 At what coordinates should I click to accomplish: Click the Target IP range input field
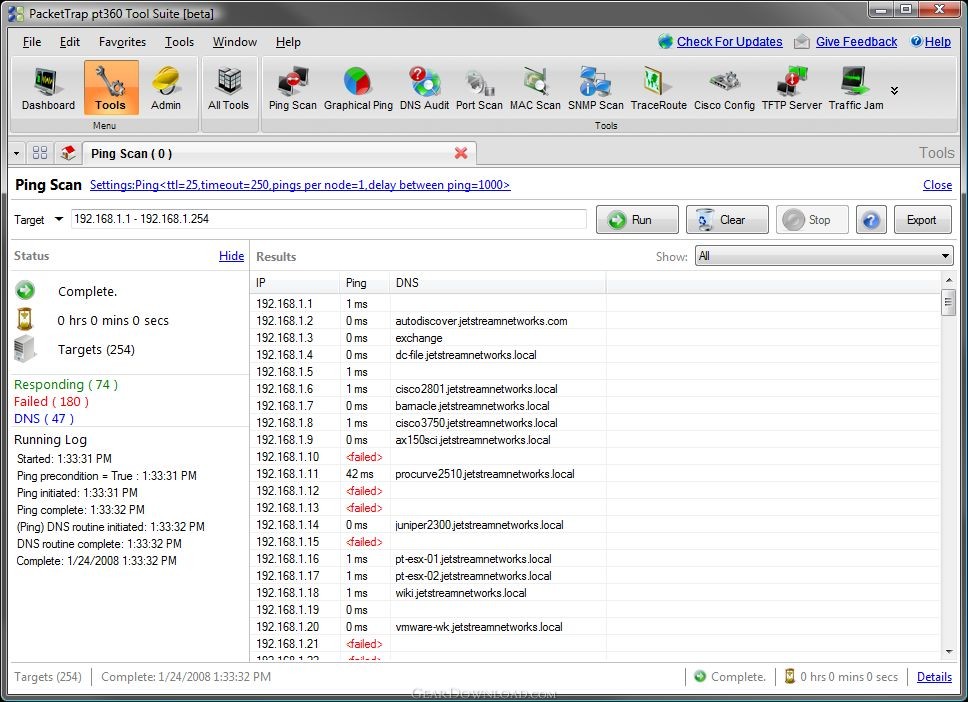pyautogui.click(x=328, y=219)
